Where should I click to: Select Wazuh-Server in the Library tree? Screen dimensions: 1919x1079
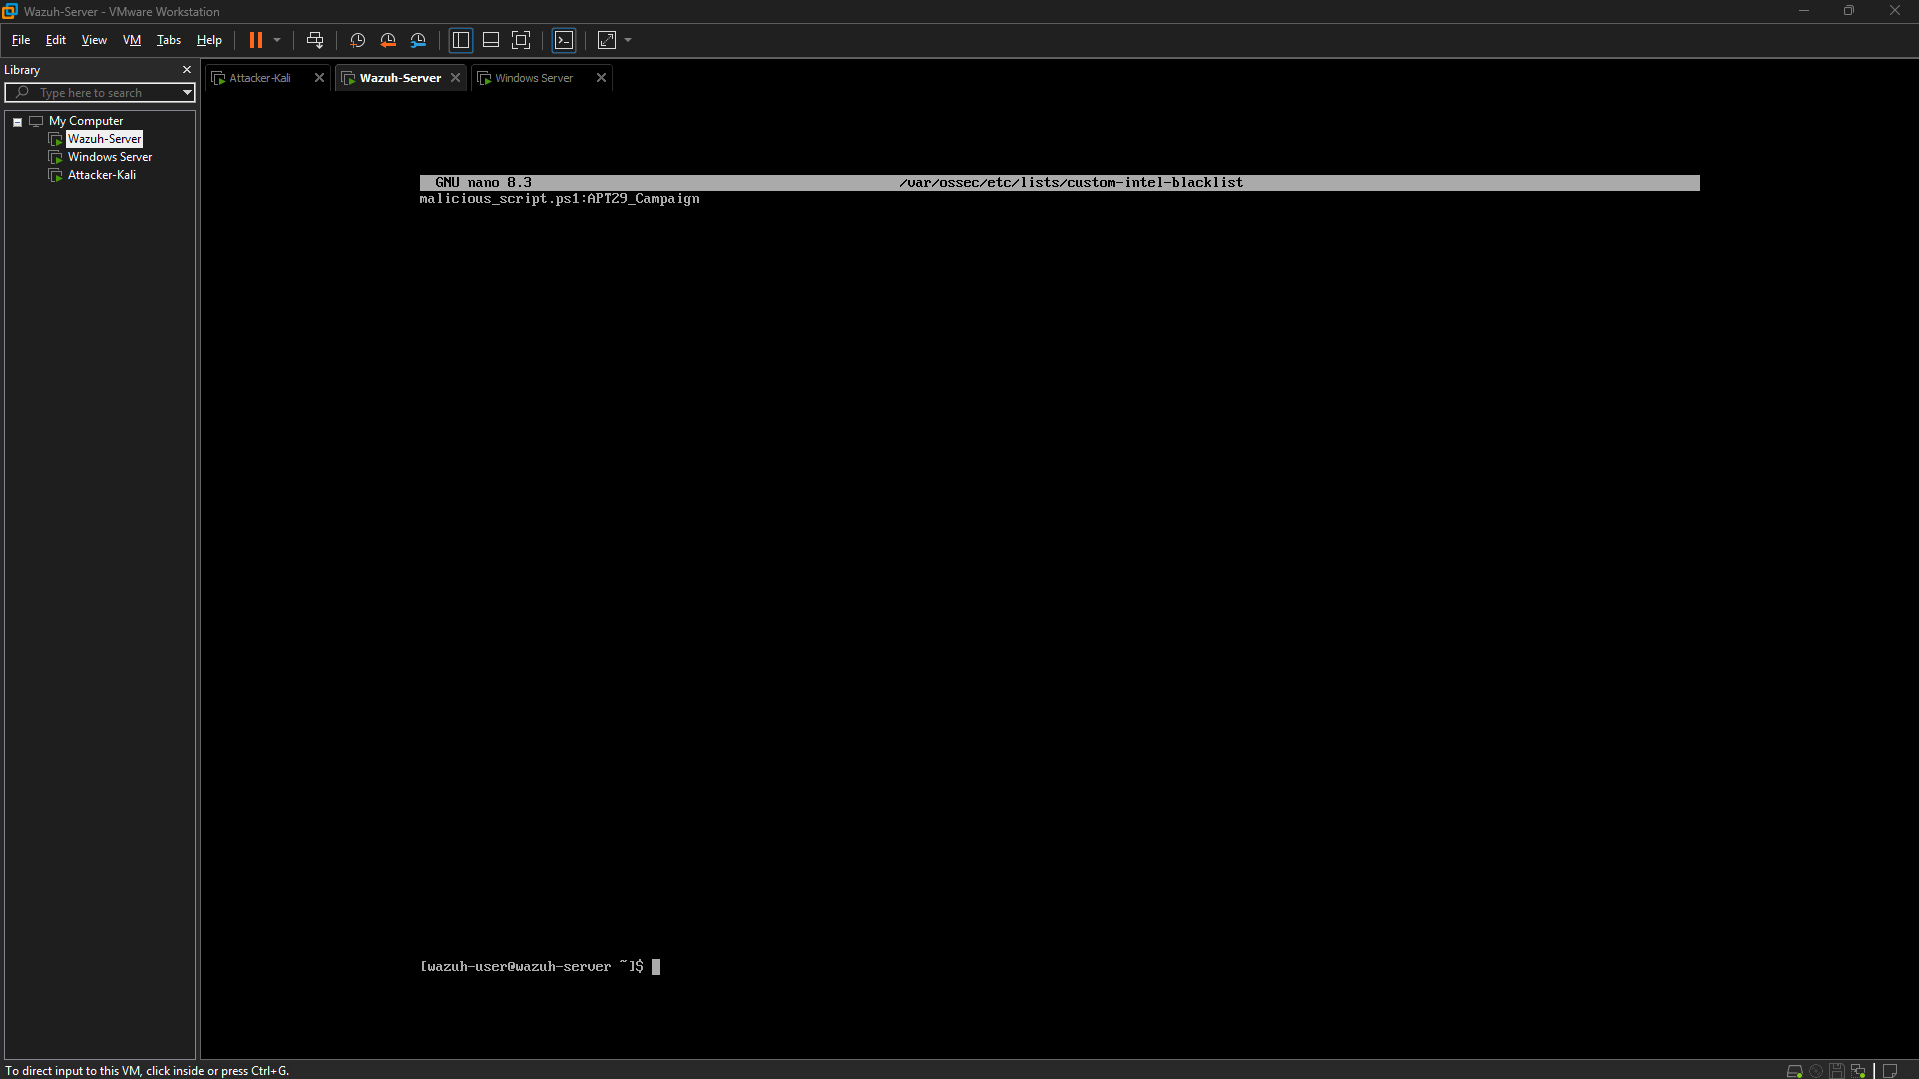tap(104, 139)
